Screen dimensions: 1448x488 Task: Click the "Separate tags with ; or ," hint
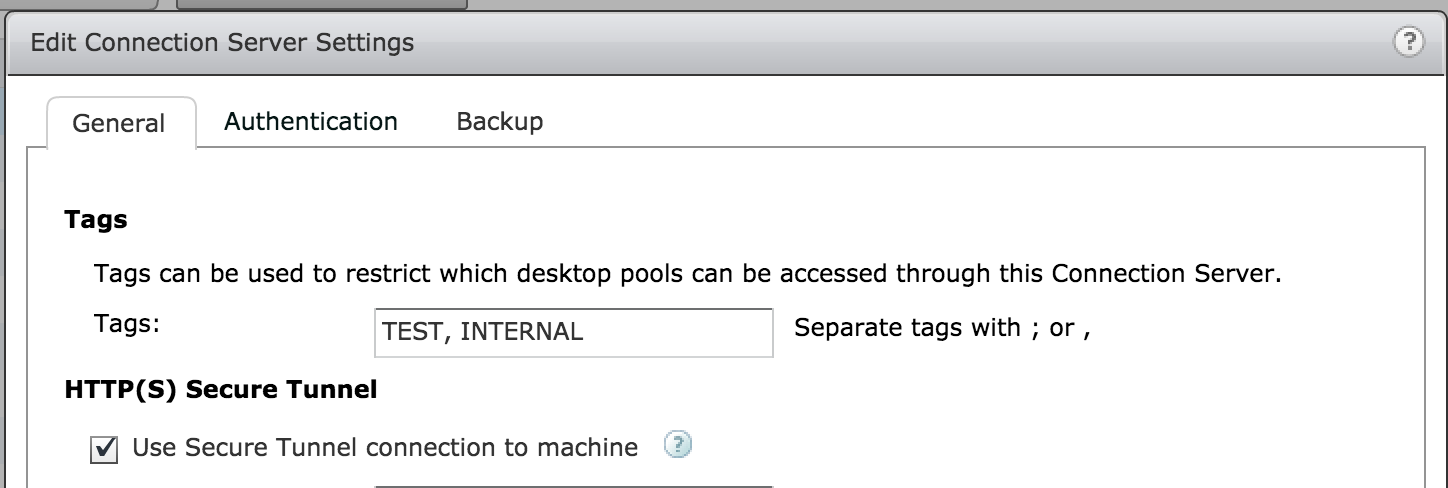click(941, 328)
